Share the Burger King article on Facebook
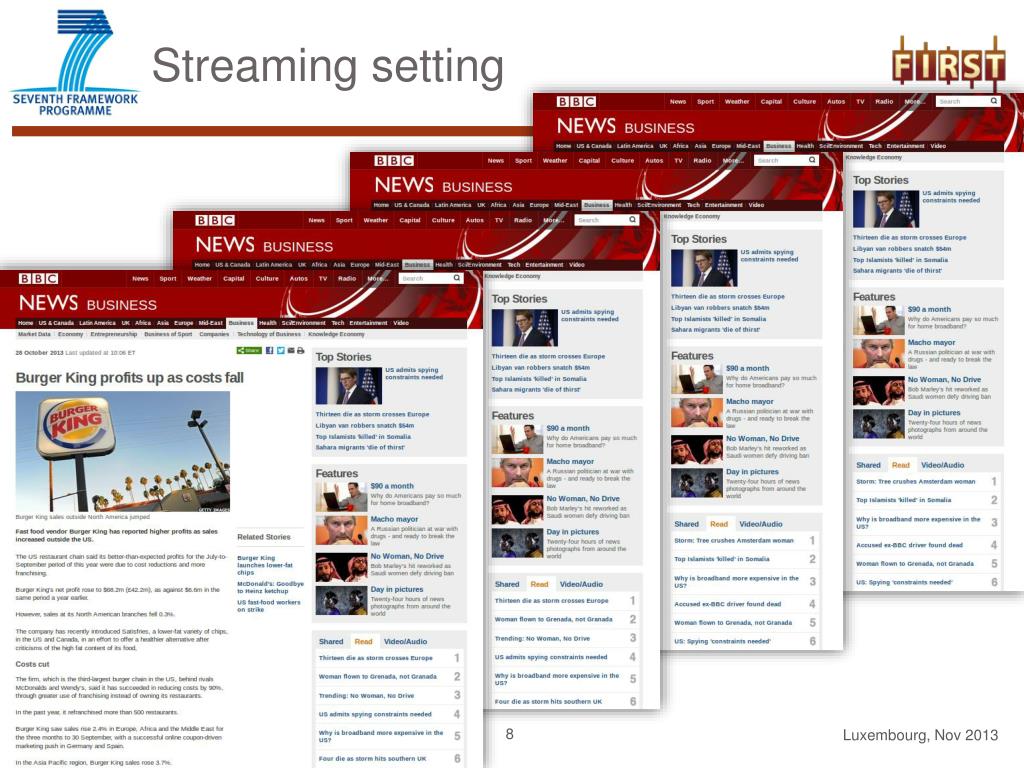1024x768 pixels. (x=269, y=351)
